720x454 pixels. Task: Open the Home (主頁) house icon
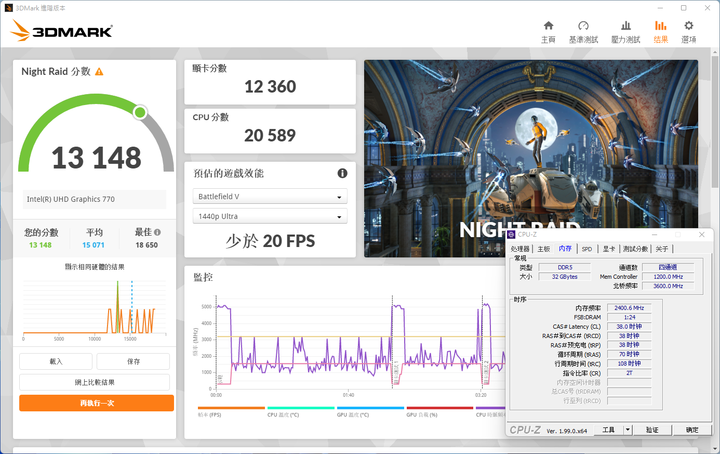(x=548, y=26)
